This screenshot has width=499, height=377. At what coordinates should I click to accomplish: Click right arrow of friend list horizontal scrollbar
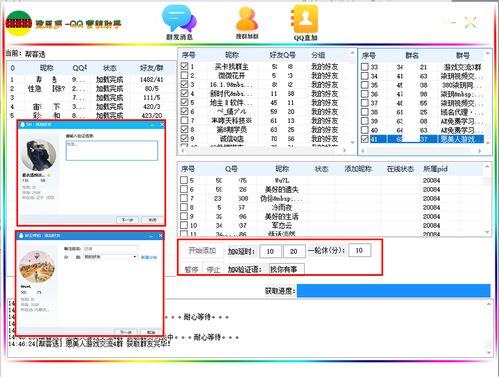pyautogui.click(x=344, y=151)
